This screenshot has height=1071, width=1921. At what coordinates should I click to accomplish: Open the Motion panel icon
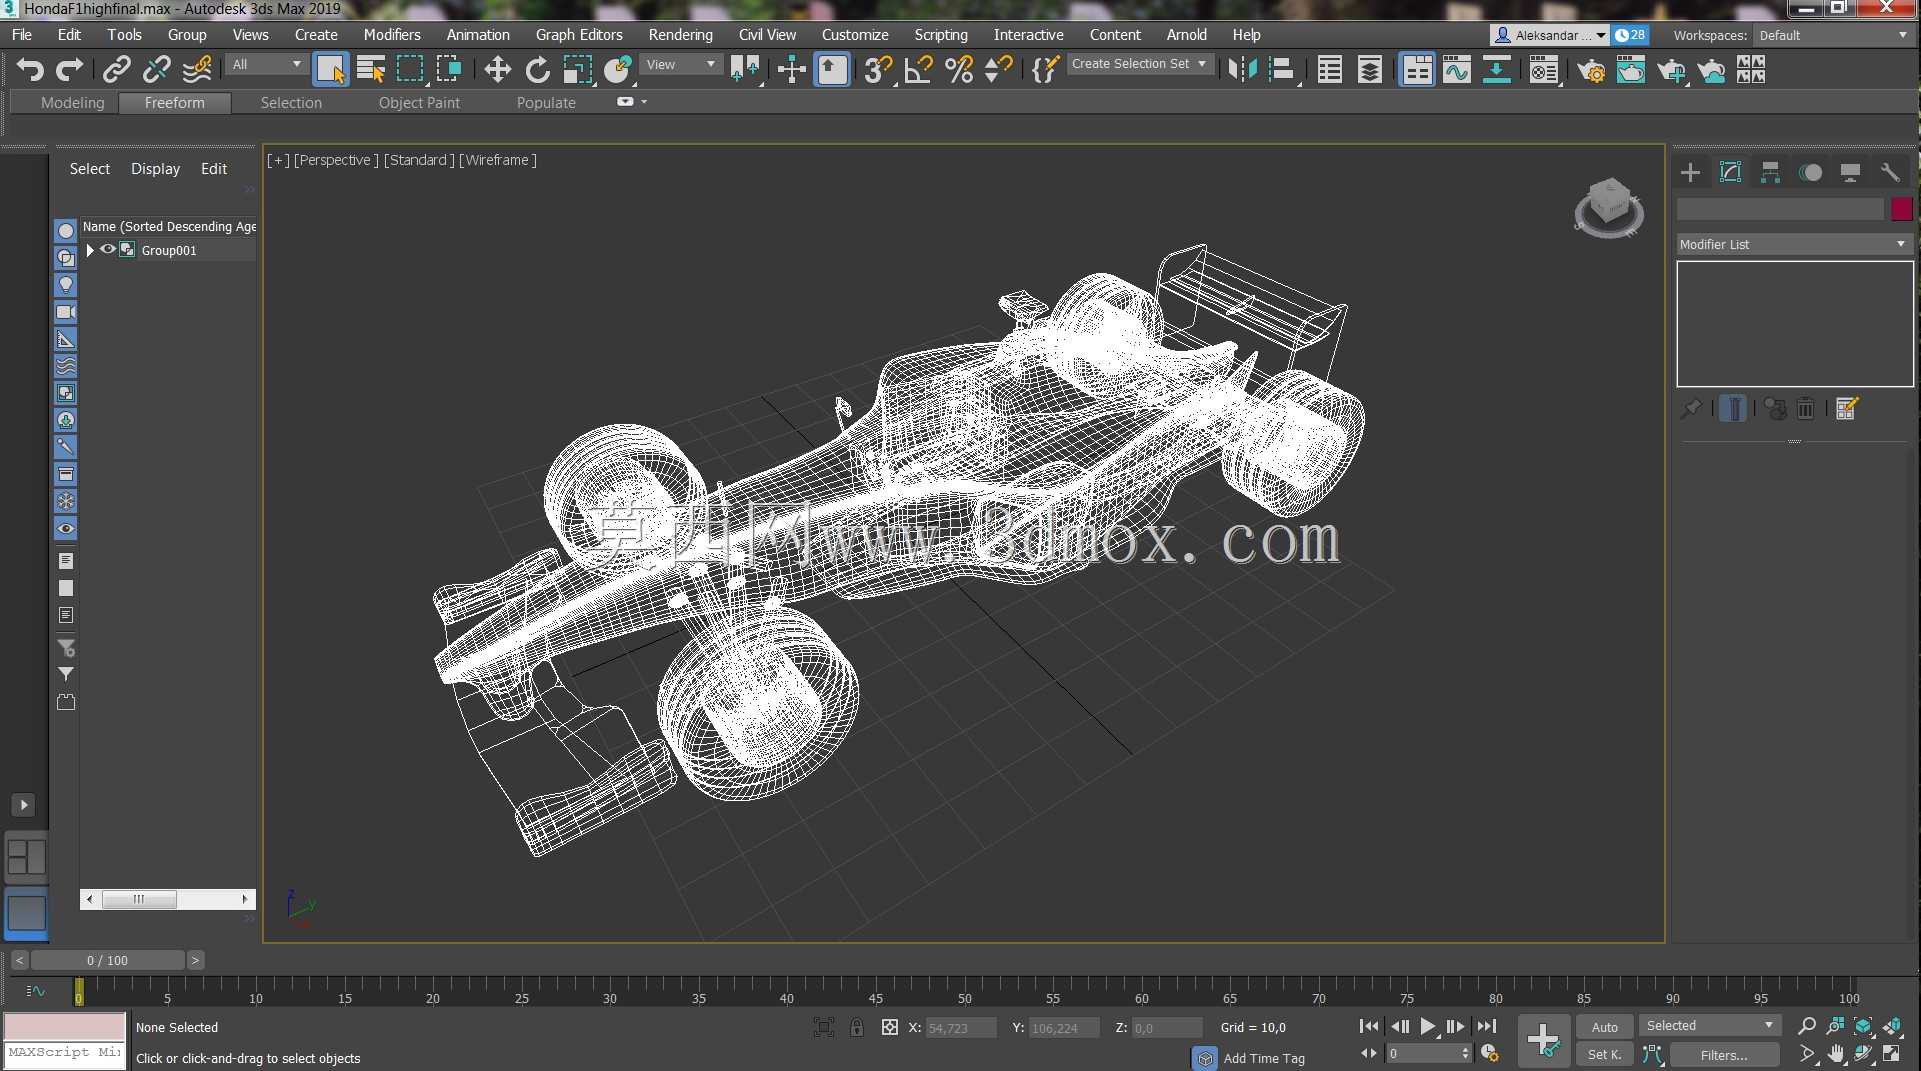click(x=1810, y=173)
